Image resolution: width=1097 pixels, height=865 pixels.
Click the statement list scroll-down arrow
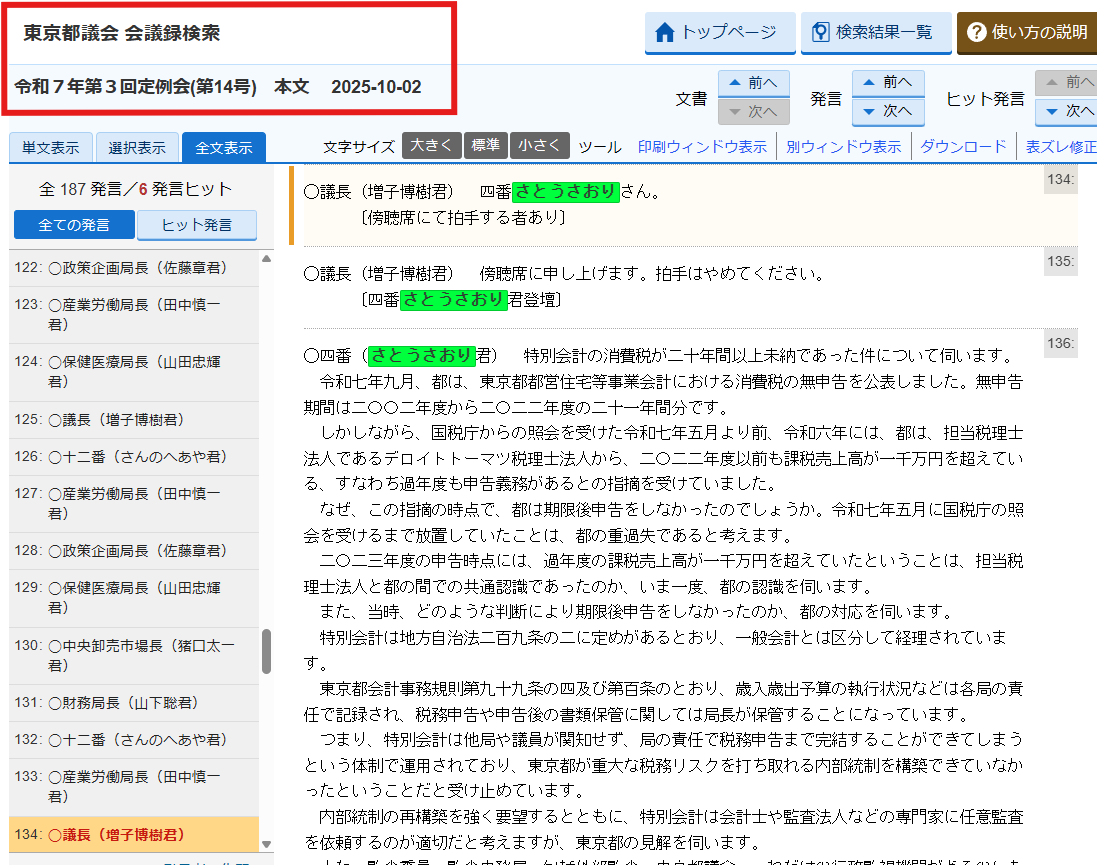[266, 845]
